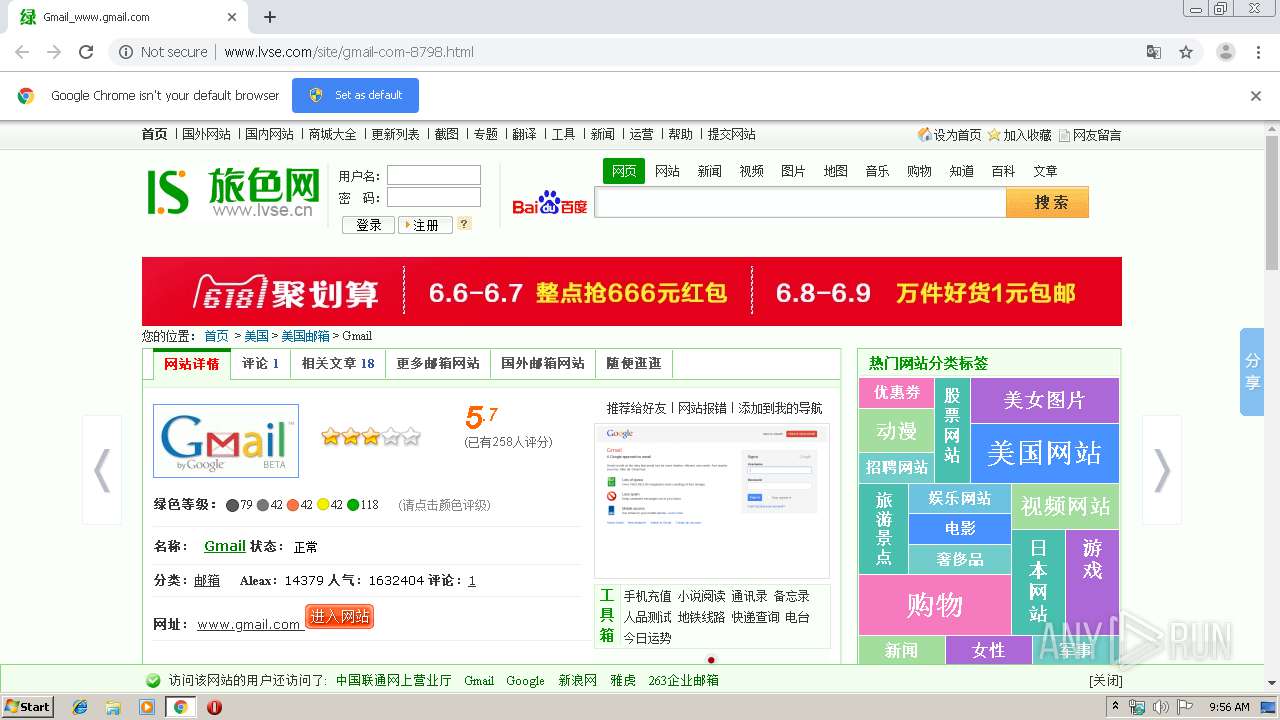Open the 评论 1 tab
This screenshot has width=1280, height=720.
[x=260, y=364]
